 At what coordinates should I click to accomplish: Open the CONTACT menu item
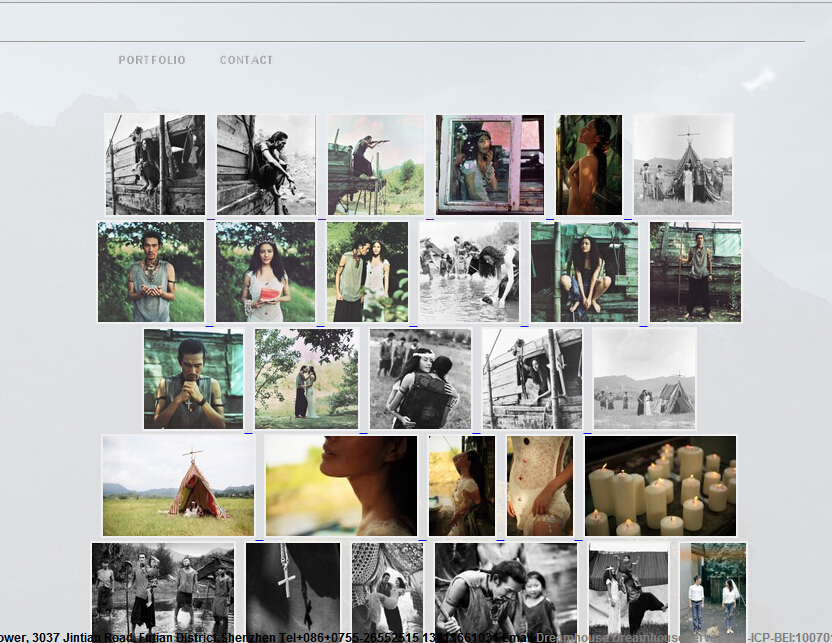(x=246, y=60)
